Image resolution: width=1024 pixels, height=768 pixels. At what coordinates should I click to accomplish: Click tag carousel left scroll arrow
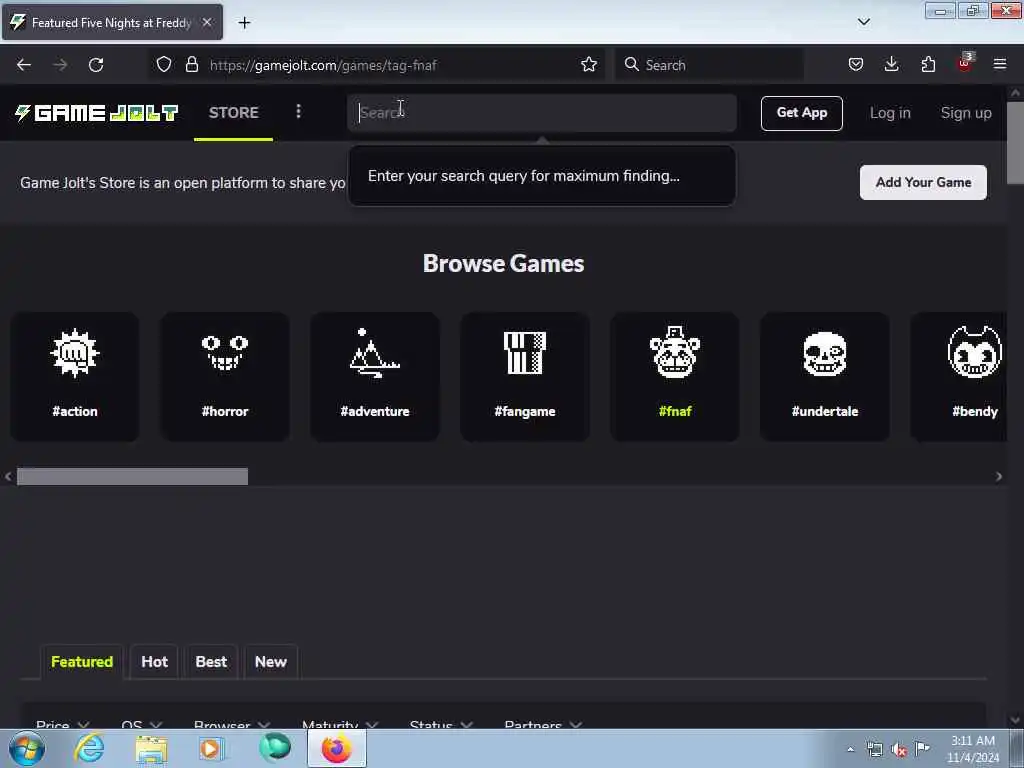8,476
